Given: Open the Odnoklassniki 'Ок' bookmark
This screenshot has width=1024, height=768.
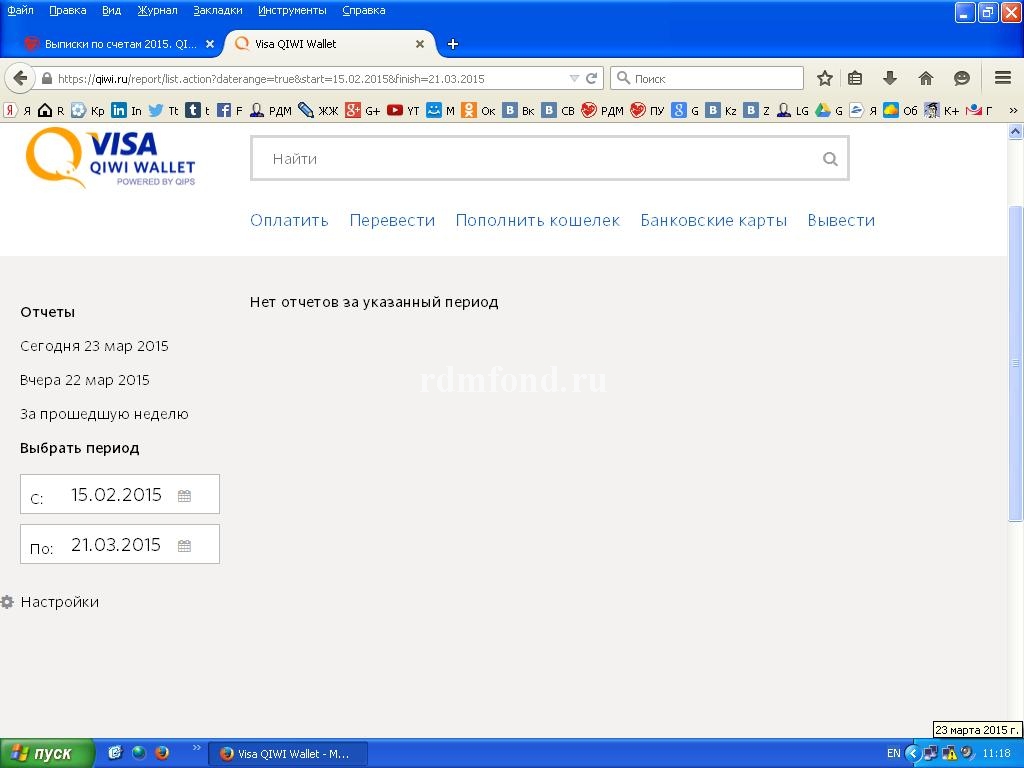Looking at the screenshot, I should click(x=479, y=110).
